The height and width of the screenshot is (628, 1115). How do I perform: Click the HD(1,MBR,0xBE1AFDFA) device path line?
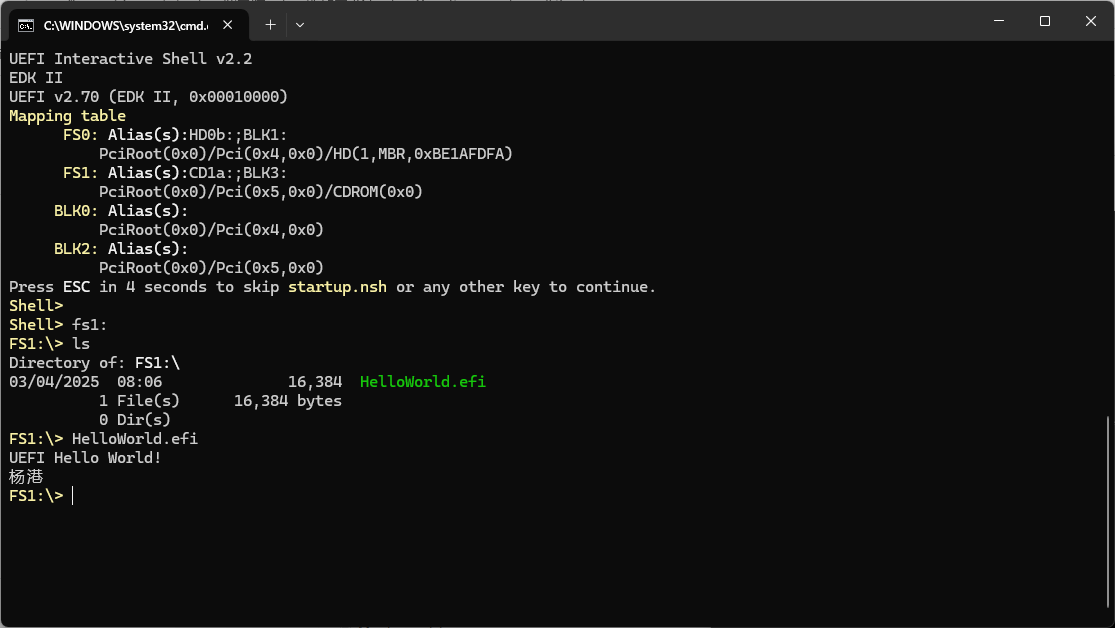coord(306,154)
